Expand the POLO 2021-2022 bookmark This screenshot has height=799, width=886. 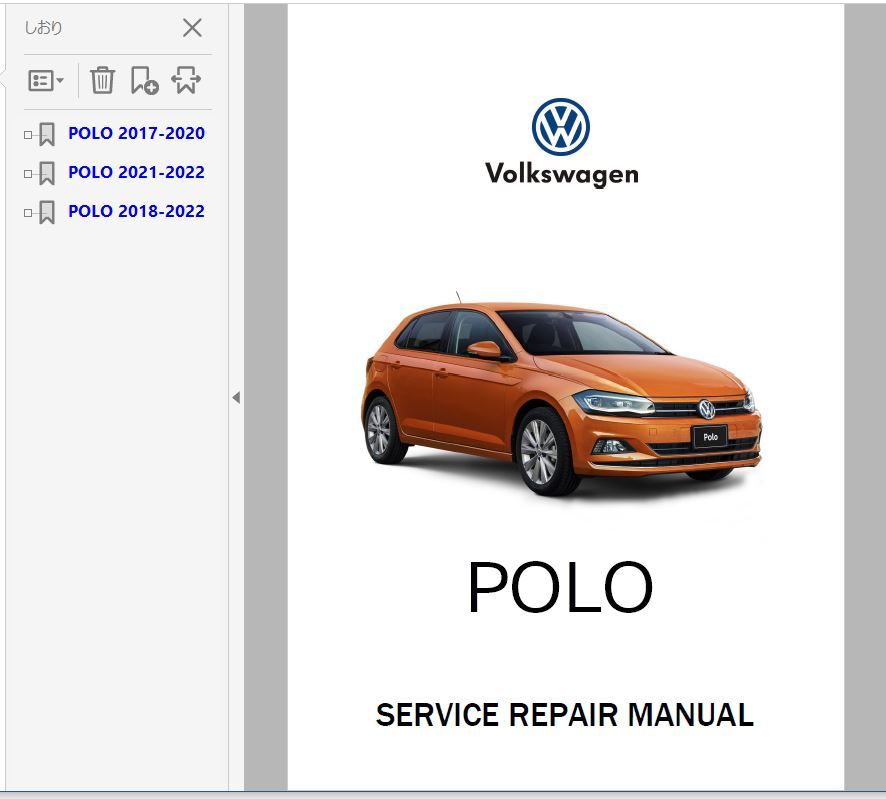tap(28, 174)
